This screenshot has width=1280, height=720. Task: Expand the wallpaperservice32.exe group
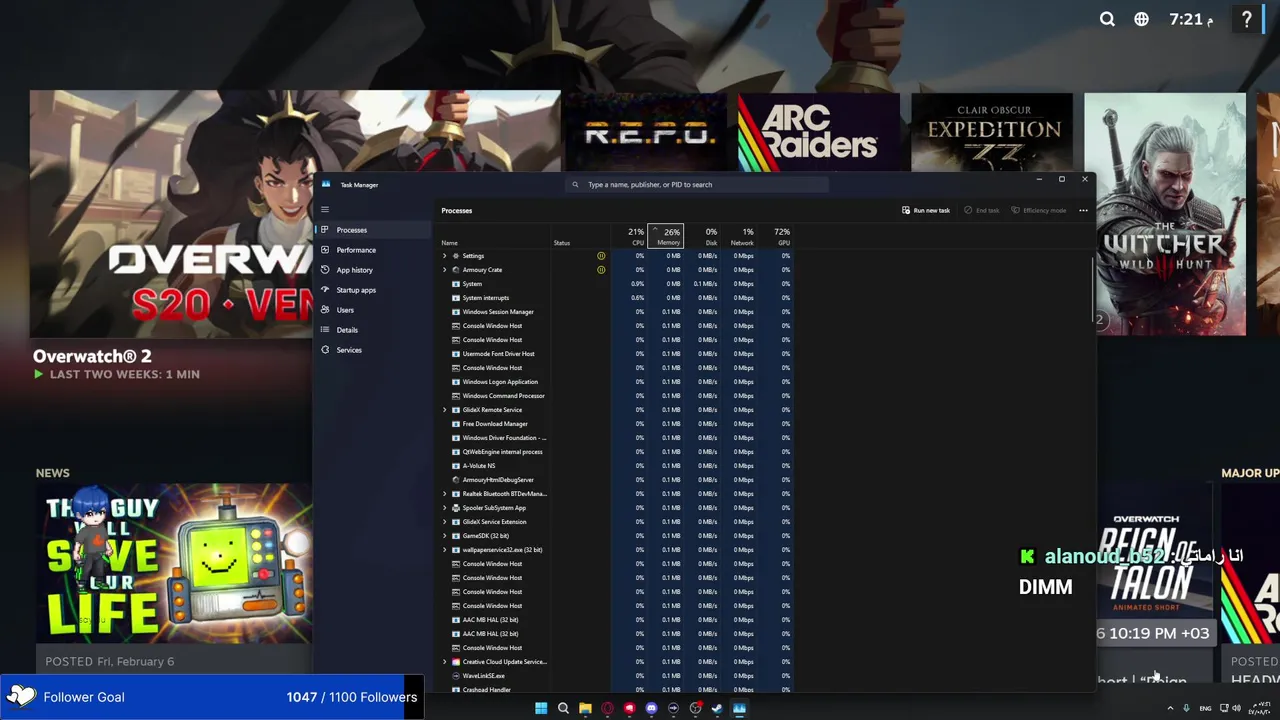(x=445, y=550)
